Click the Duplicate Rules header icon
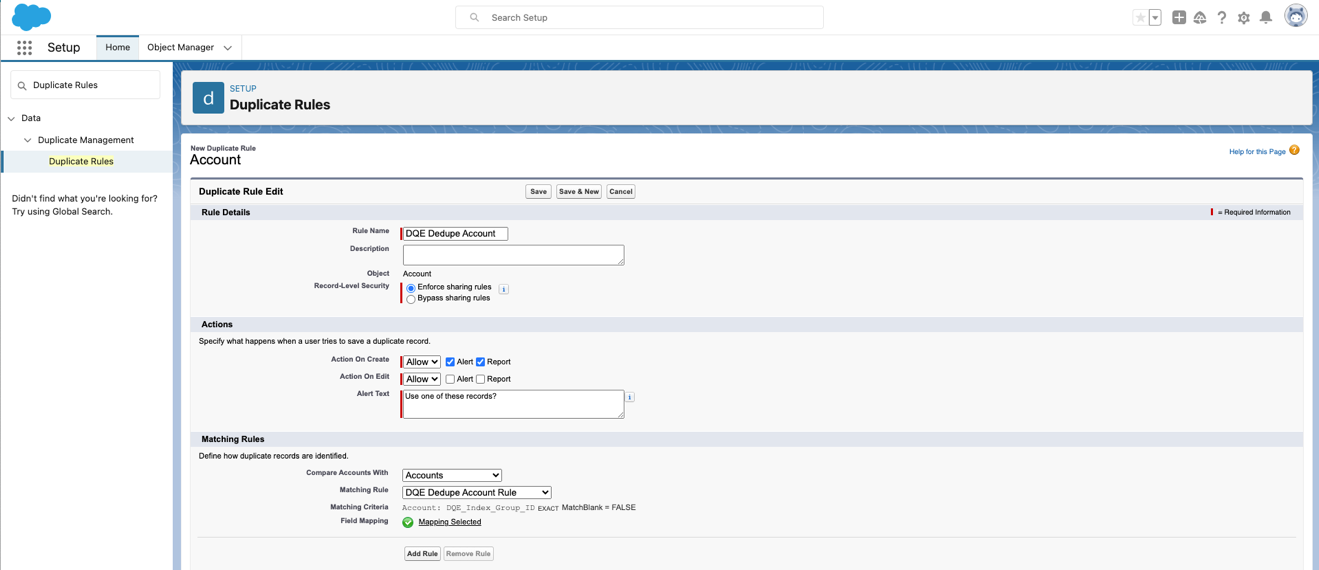 (208, 97)
